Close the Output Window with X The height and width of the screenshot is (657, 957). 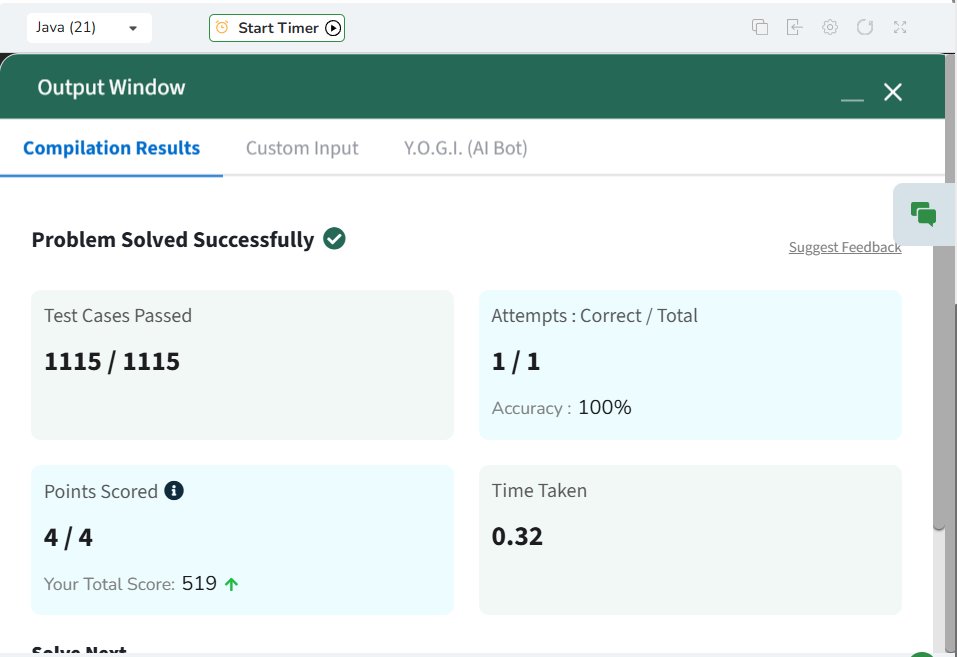click(x=893, y=92)
